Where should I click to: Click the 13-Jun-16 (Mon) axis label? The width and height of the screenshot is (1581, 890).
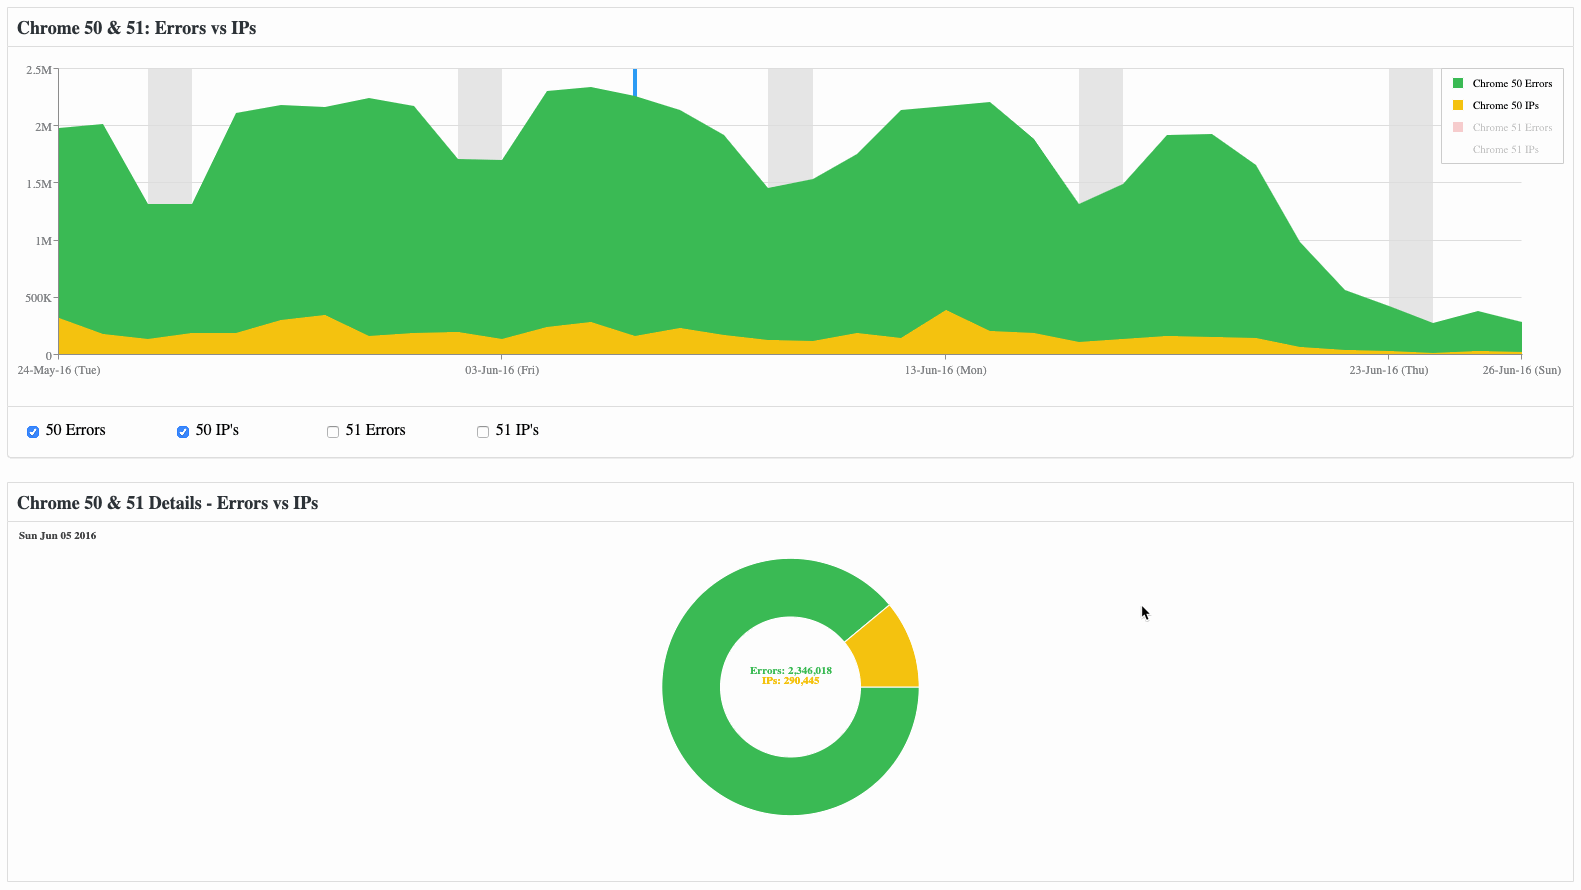[945, 370]
